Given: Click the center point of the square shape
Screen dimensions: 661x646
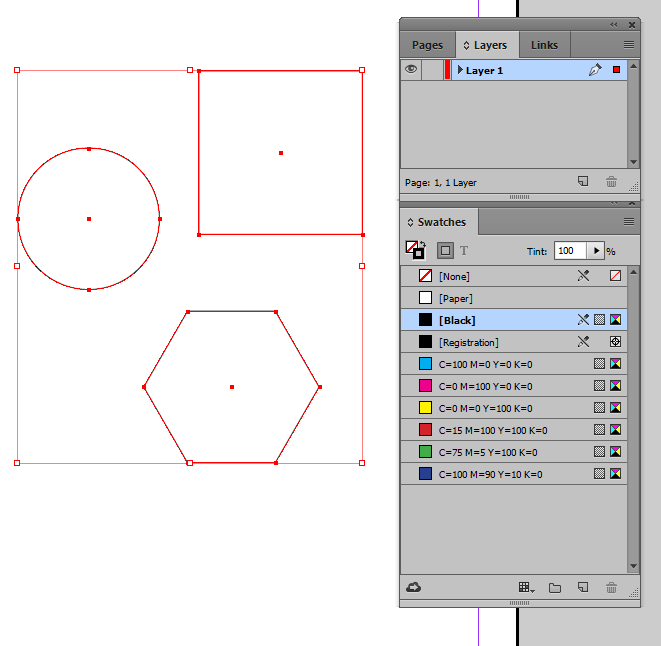Looking at the screenshot, I should tap(281, 153).
